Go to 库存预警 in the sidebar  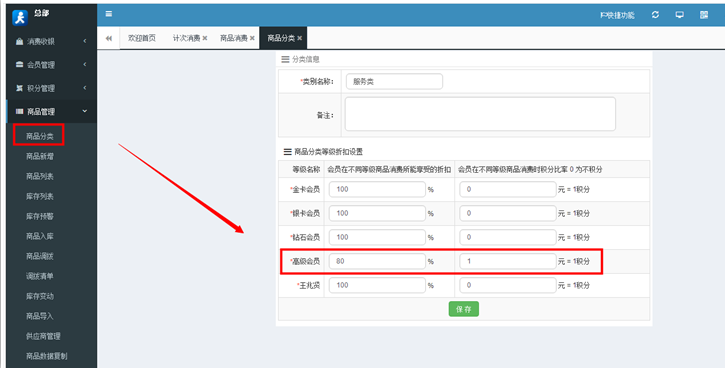tap(40, 216)
